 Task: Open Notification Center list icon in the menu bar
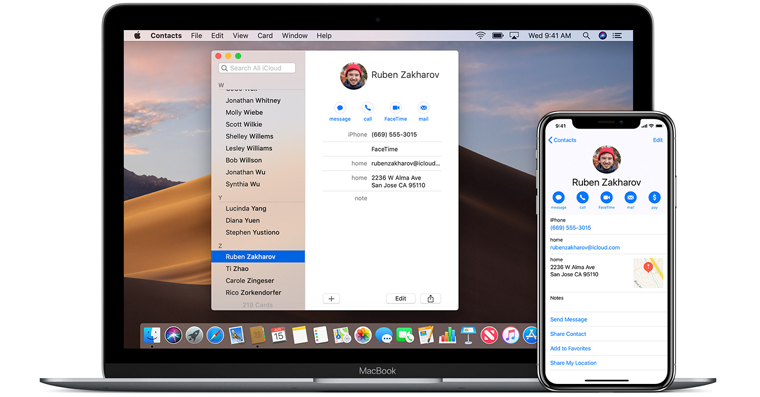(617, 35)
